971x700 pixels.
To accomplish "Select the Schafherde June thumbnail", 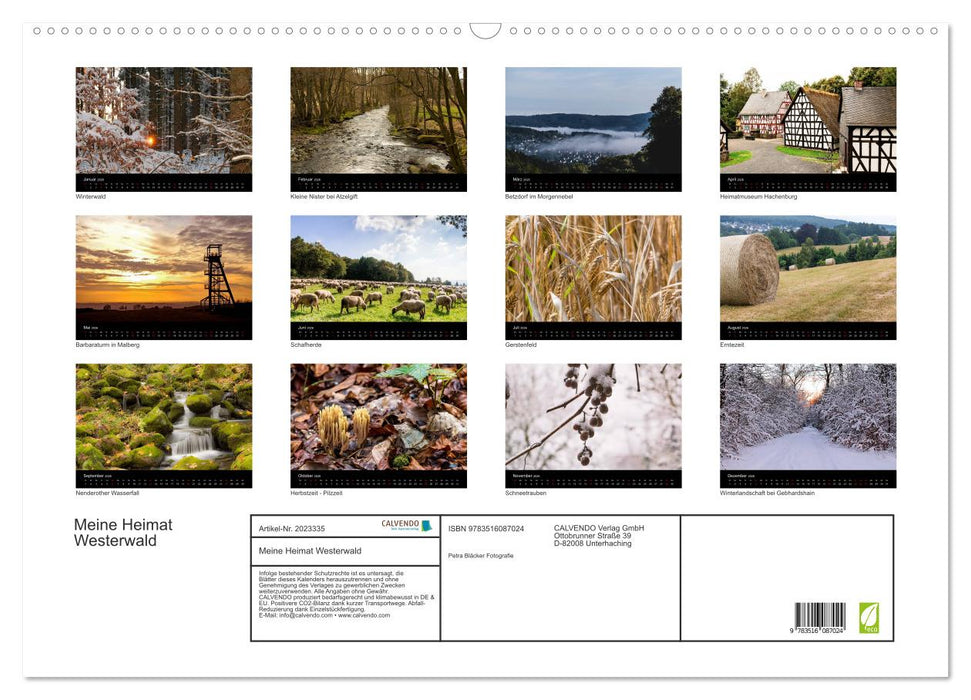I will (x=378, y=275).
